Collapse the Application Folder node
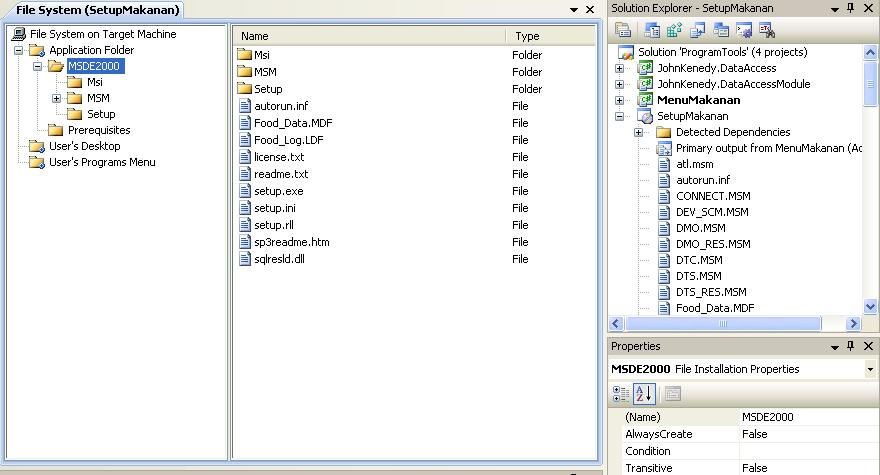Screen dimensions: 880x475 click(x=19, y=51)
